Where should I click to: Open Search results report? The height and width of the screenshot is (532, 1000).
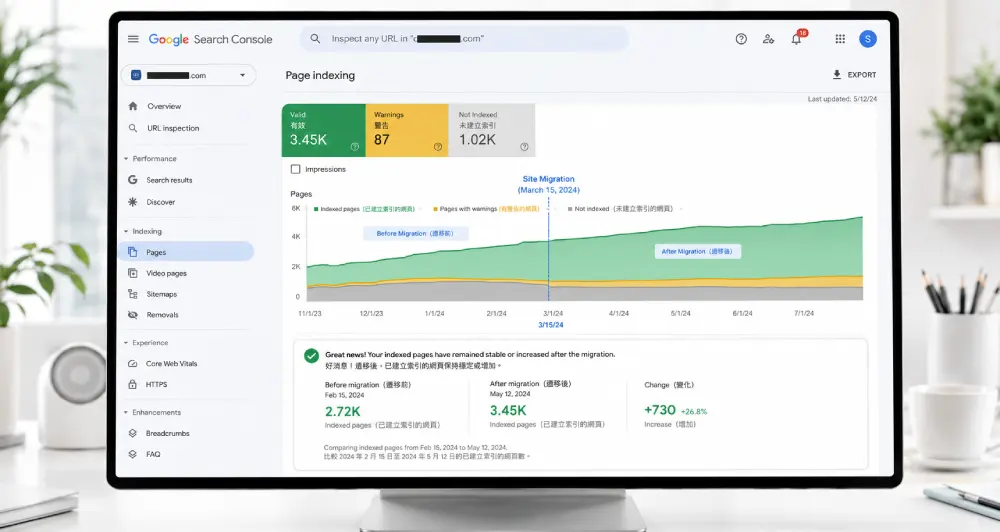(169, 181)
